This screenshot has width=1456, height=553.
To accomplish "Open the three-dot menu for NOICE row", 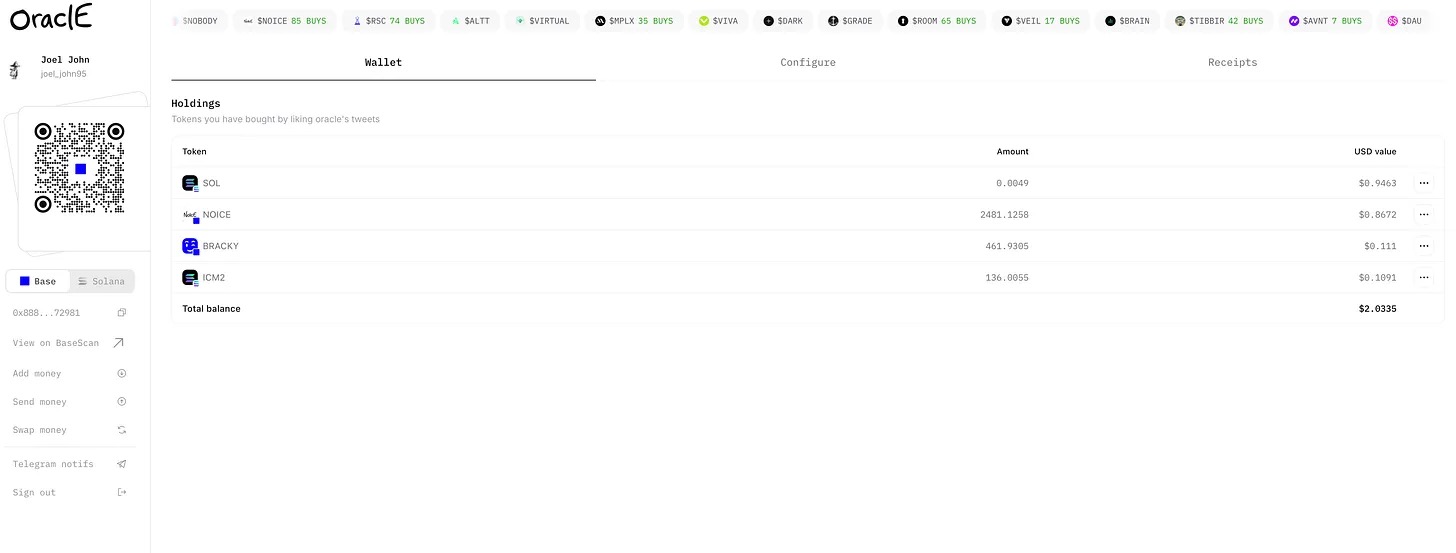I will (1423, 214).
